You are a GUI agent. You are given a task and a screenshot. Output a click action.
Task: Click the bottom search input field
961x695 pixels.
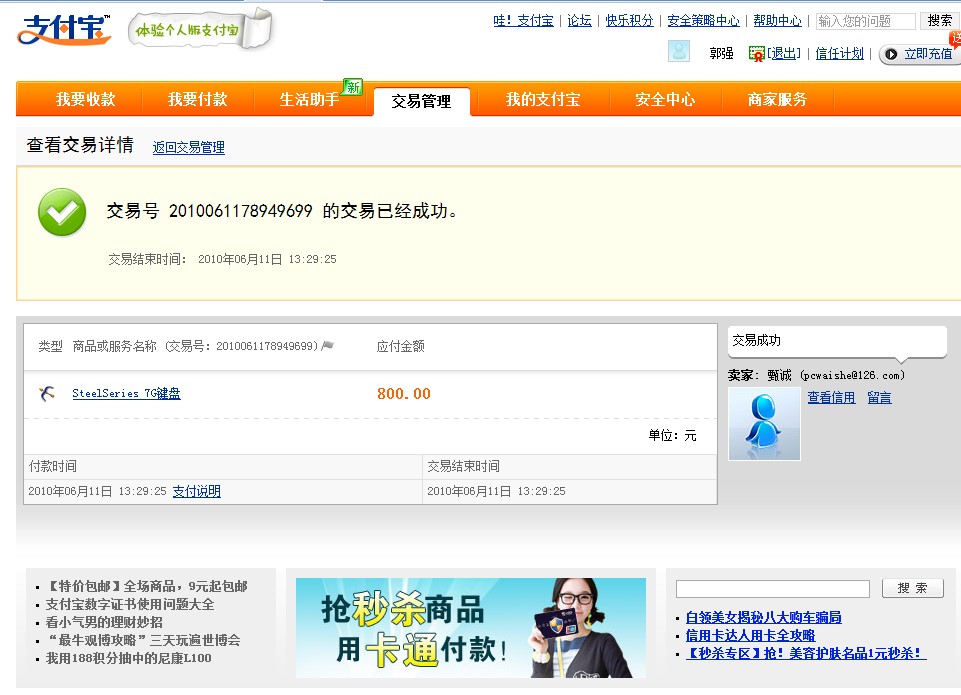pos(772,589)
